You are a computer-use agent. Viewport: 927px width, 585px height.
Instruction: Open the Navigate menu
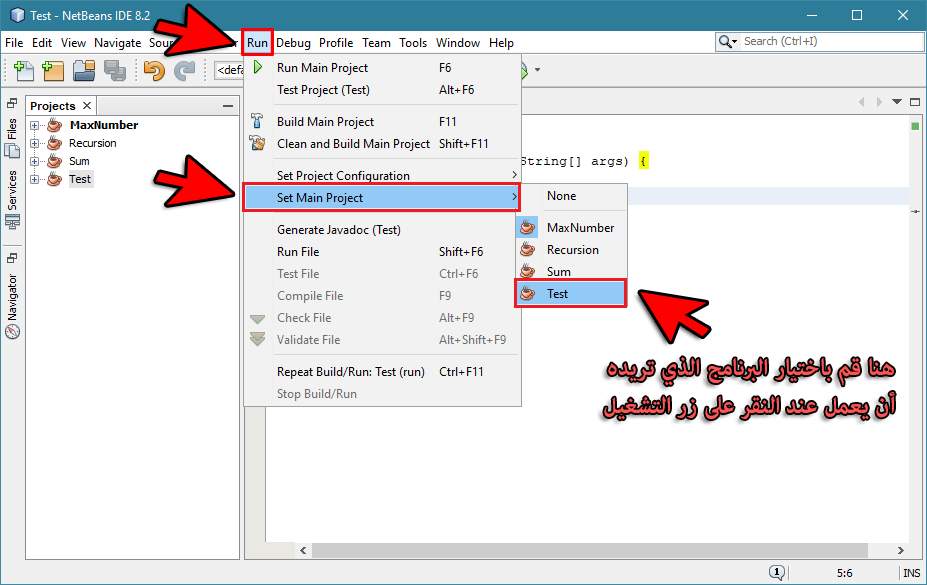(118, 43)
